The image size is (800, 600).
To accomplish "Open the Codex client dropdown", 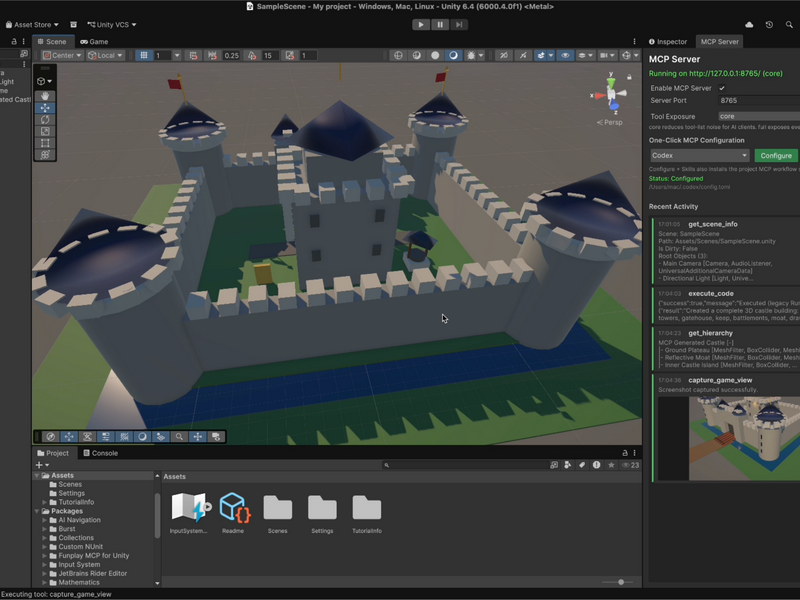I will pos(699,155).
